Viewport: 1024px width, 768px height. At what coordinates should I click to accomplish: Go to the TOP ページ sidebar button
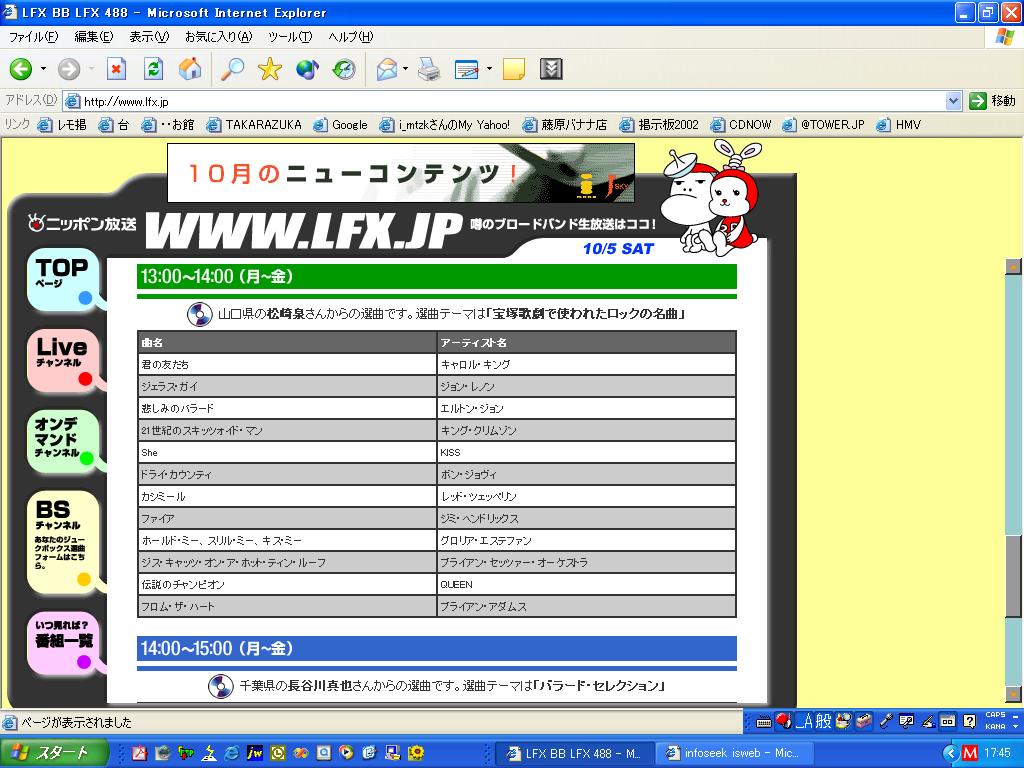click(63, 280)
